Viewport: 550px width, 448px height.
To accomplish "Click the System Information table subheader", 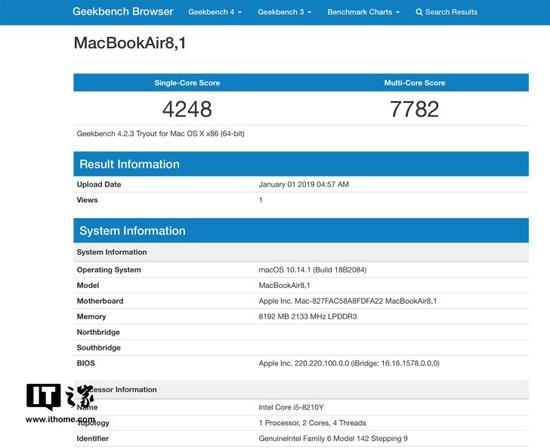I will 301,252.
